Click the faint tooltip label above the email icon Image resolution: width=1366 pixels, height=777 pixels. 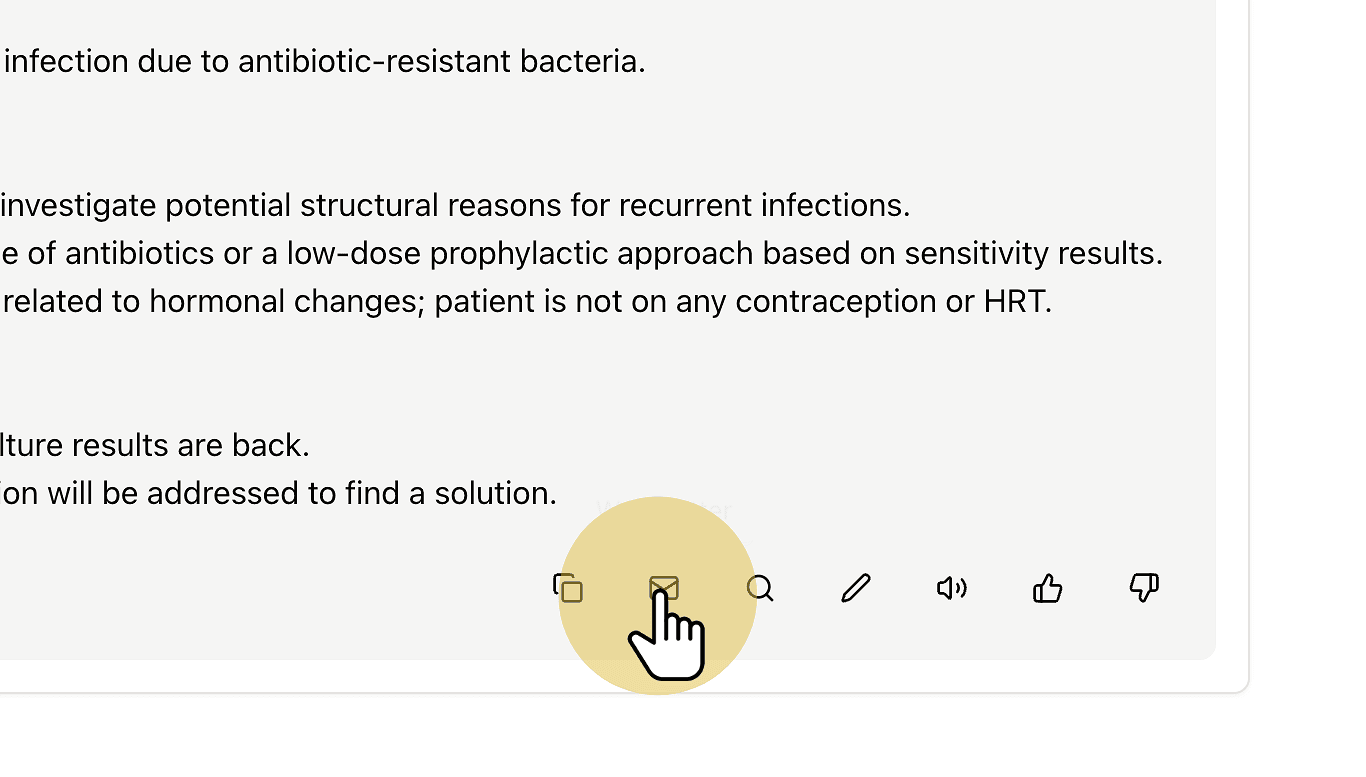click(x=664, y=509)
